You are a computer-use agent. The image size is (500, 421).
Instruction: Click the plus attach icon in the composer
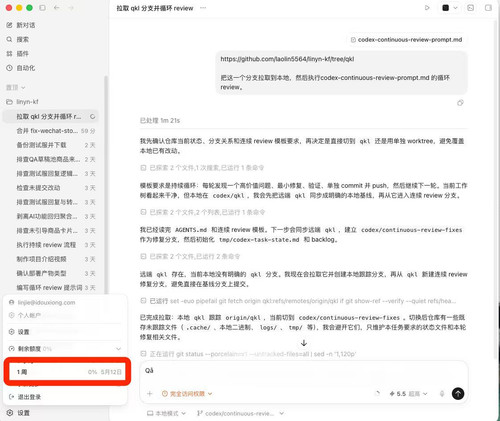150,394
